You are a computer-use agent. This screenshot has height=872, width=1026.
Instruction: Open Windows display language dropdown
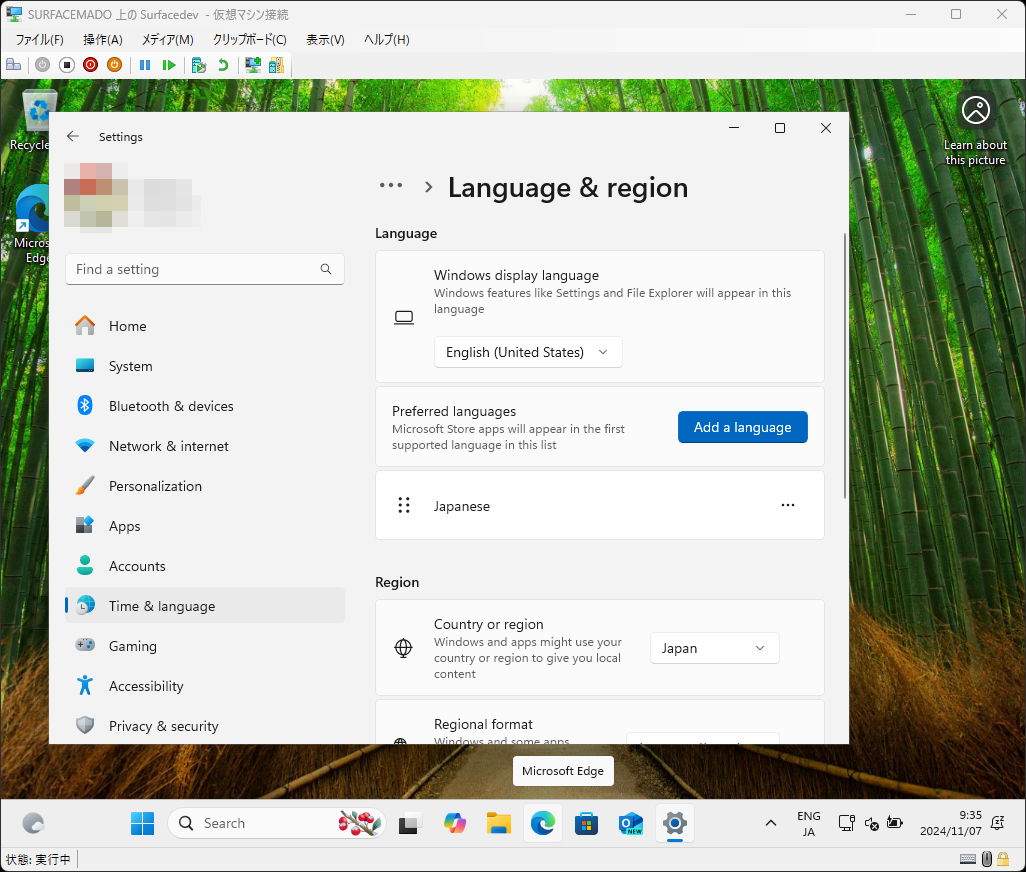click(x=528, y=352)
